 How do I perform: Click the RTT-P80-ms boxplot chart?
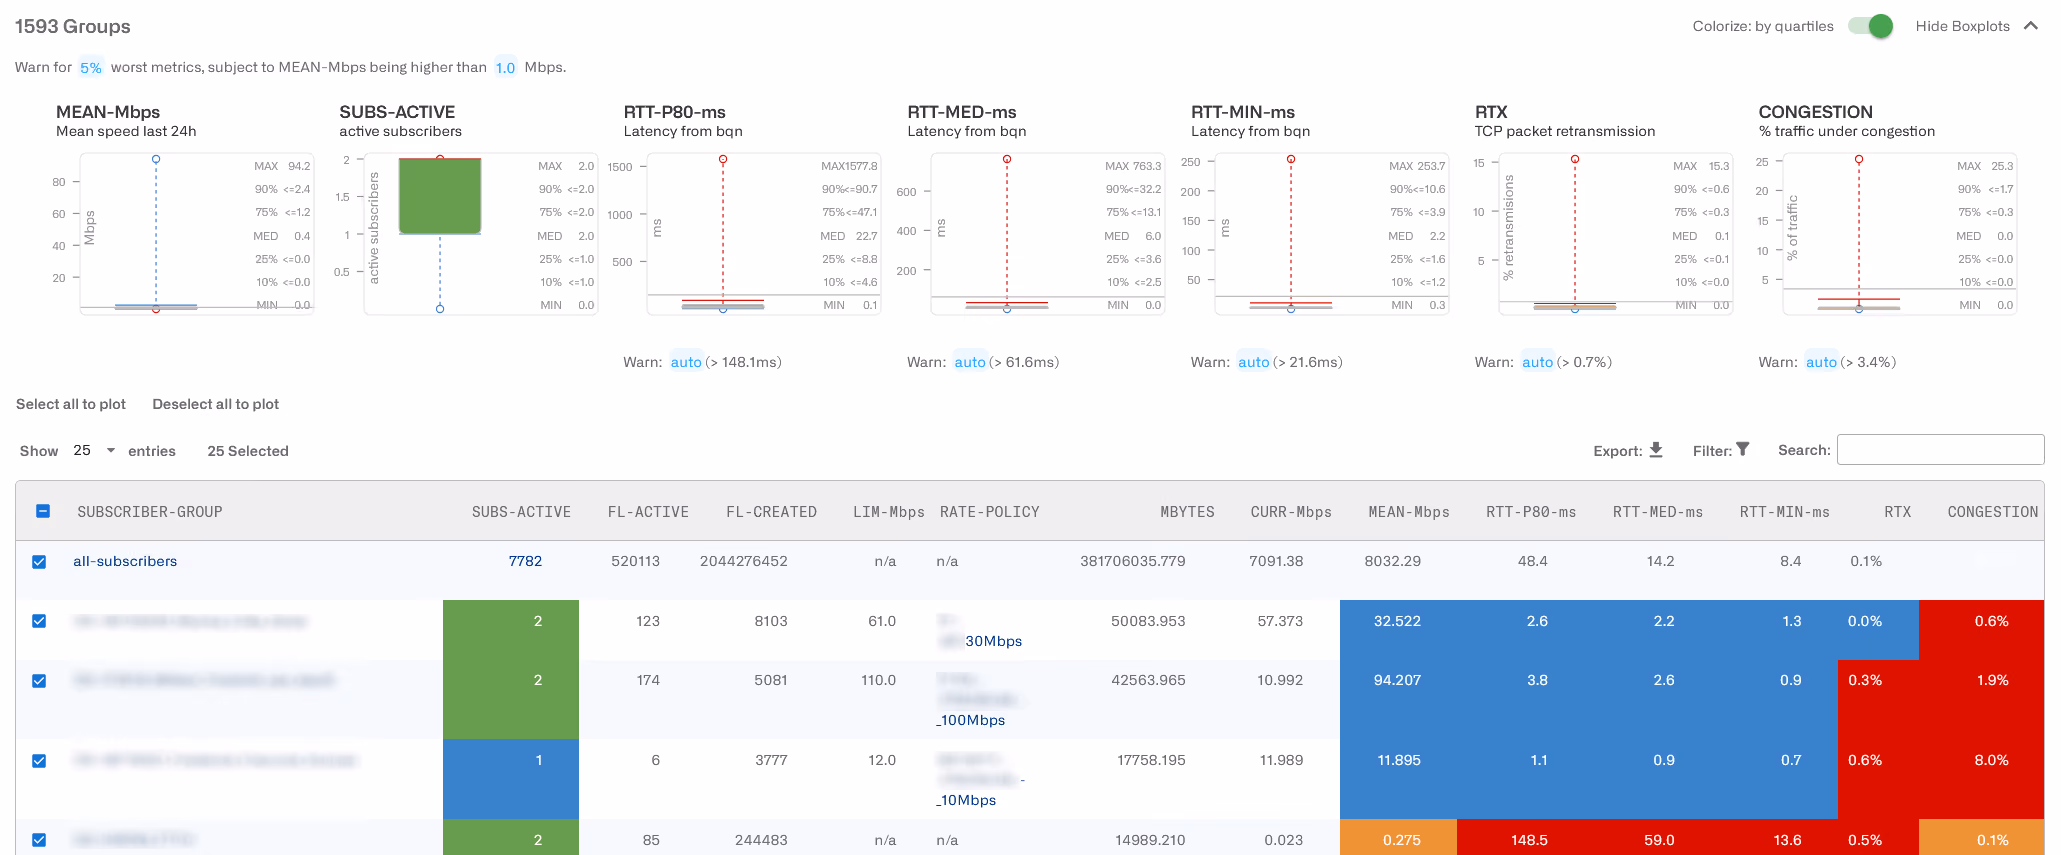point(764,234)
